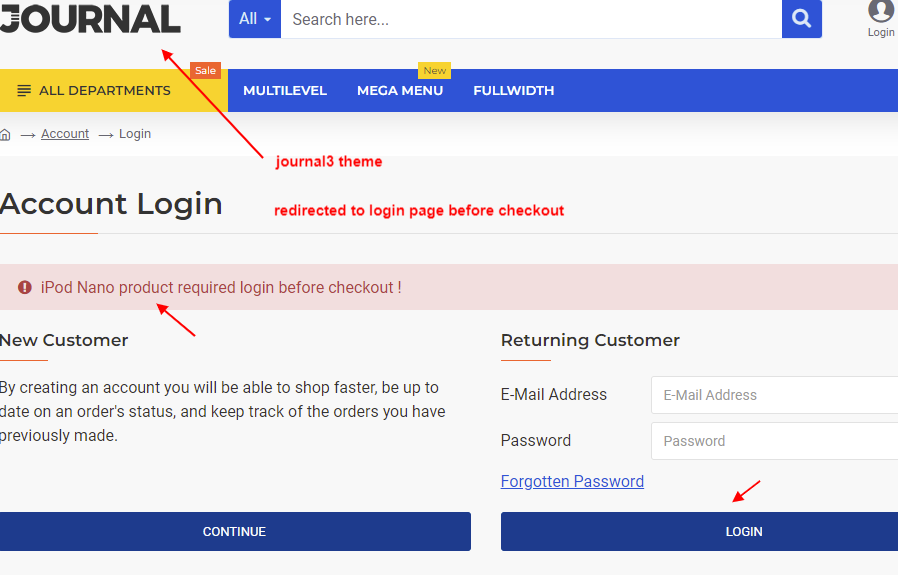Focus the E-Mail Address field

[774, 395]
